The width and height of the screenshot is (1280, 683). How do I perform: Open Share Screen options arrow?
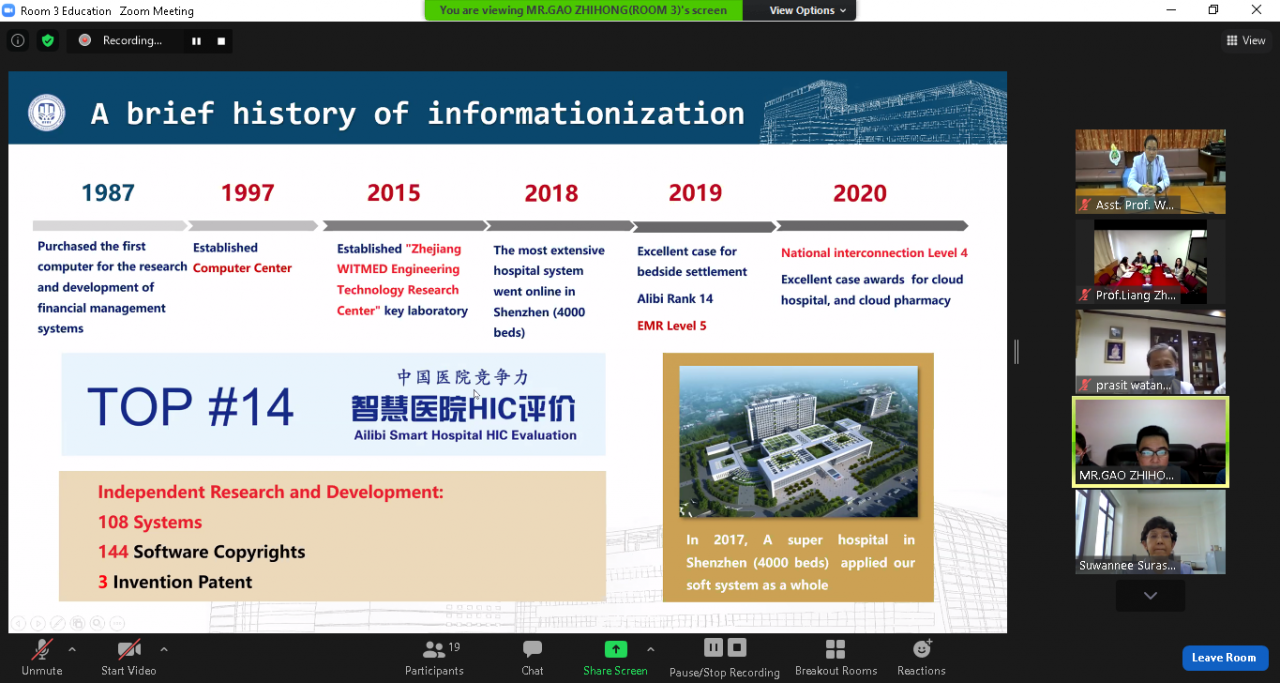651,649
